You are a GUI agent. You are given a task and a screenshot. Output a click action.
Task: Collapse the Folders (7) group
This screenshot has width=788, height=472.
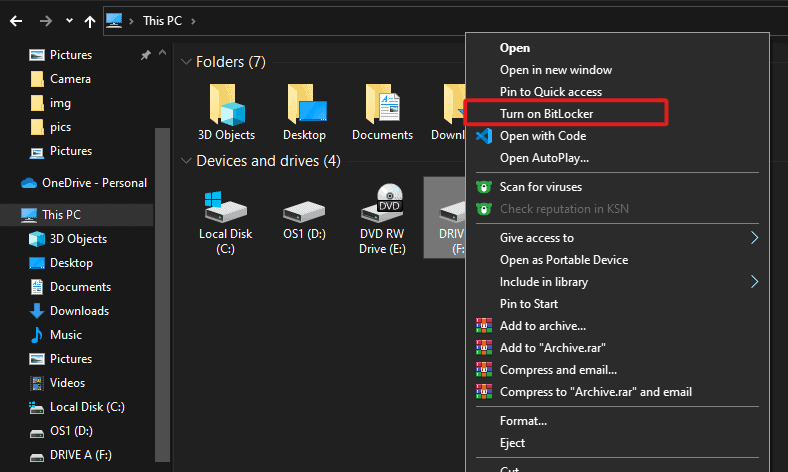click(x=186, y=62)
